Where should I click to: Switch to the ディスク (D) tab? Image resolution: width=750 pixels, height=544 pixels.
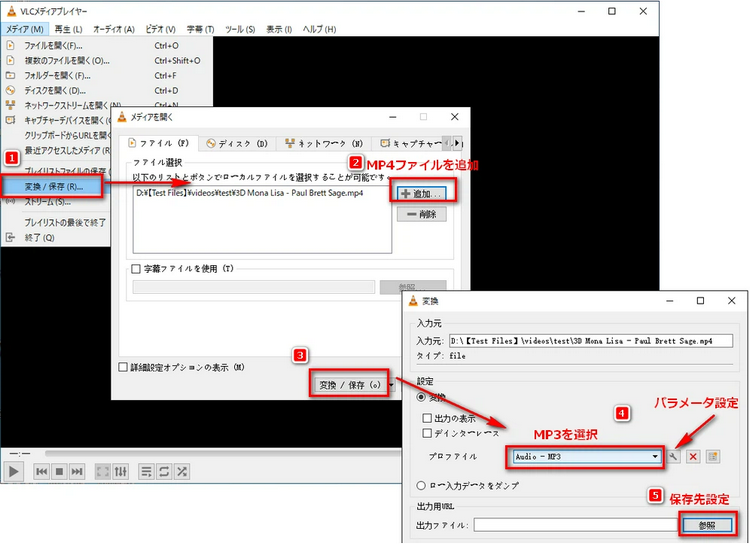click(237, 144)
